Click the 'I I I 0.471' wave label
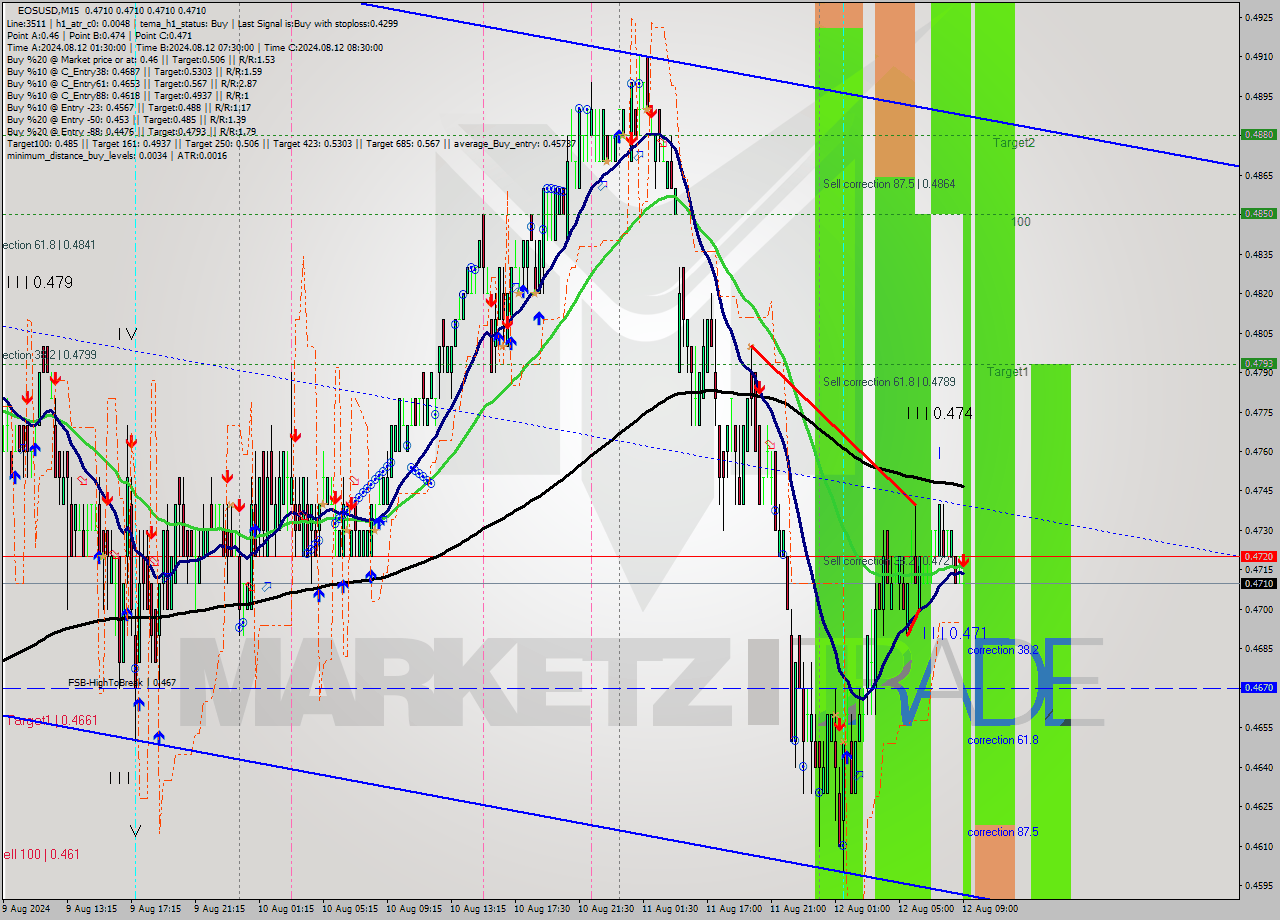This screenshot has width=1280, height=920. click(x=954, y=633)
